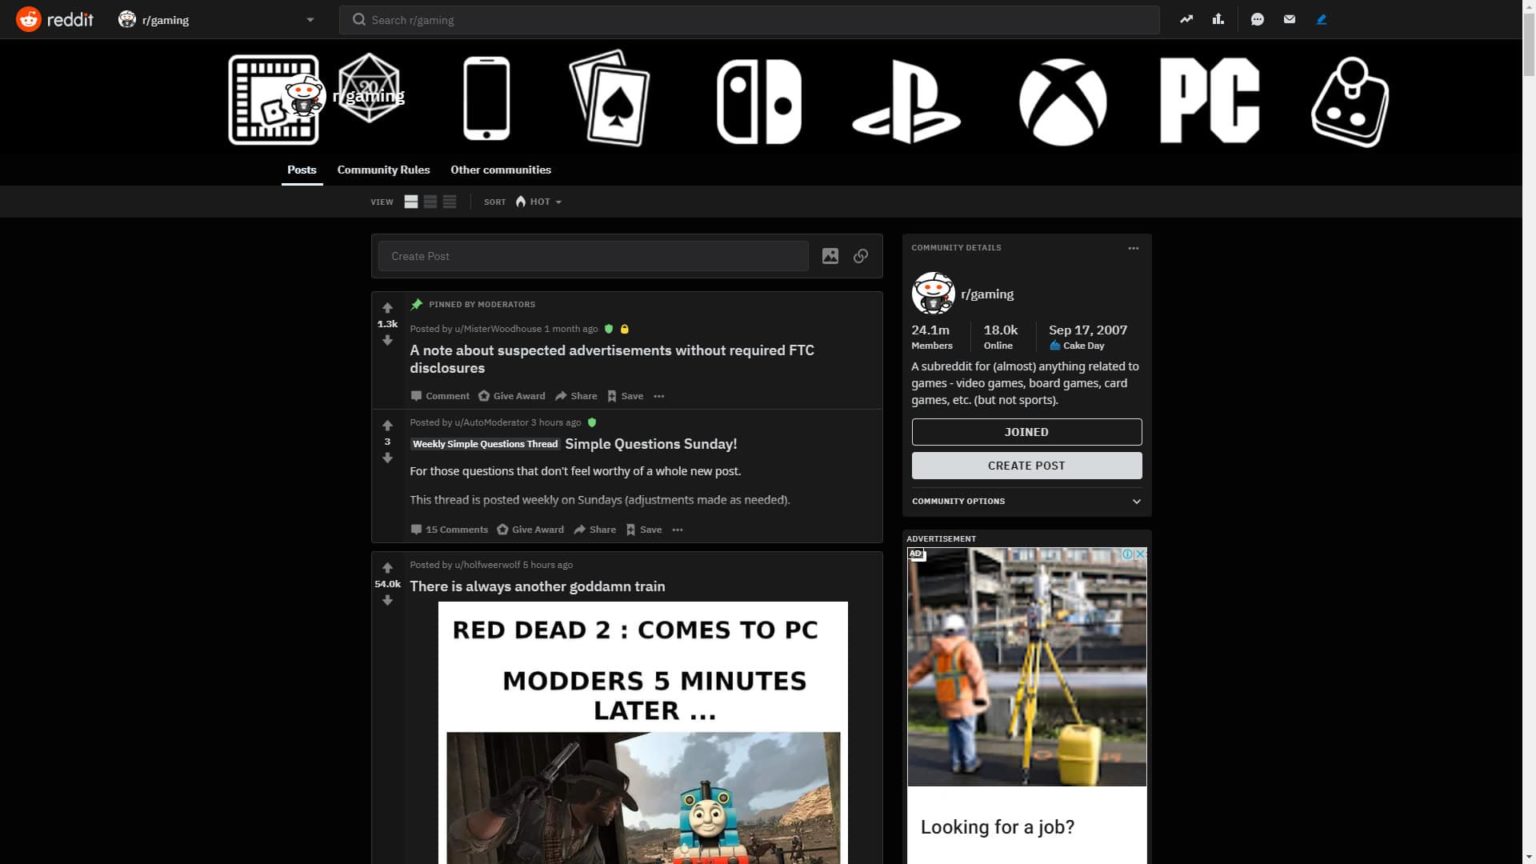Click the Create Post button in sidebar

1026,465
